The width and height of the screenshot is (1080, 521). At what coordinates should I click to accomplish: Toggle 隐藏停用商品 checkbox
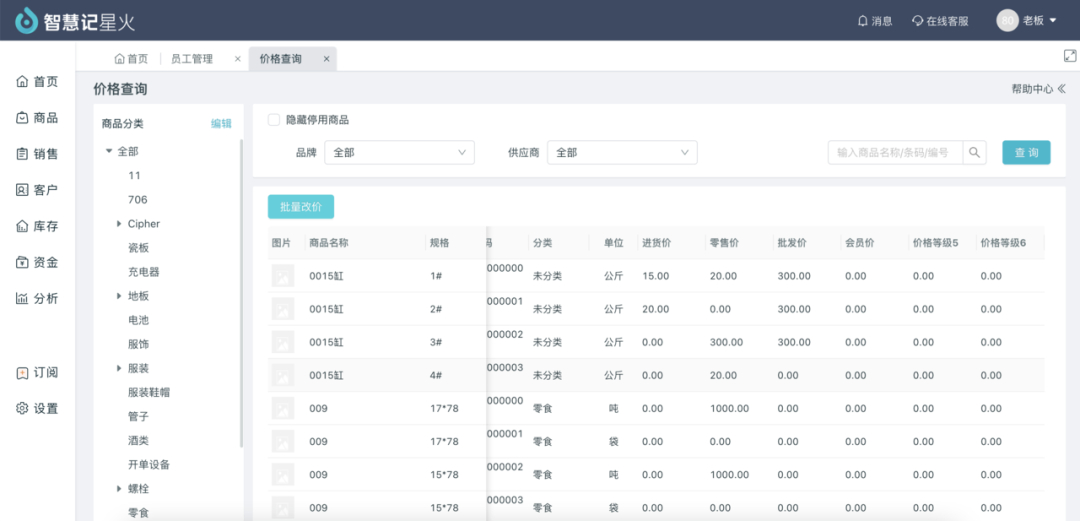pos(274,120)
